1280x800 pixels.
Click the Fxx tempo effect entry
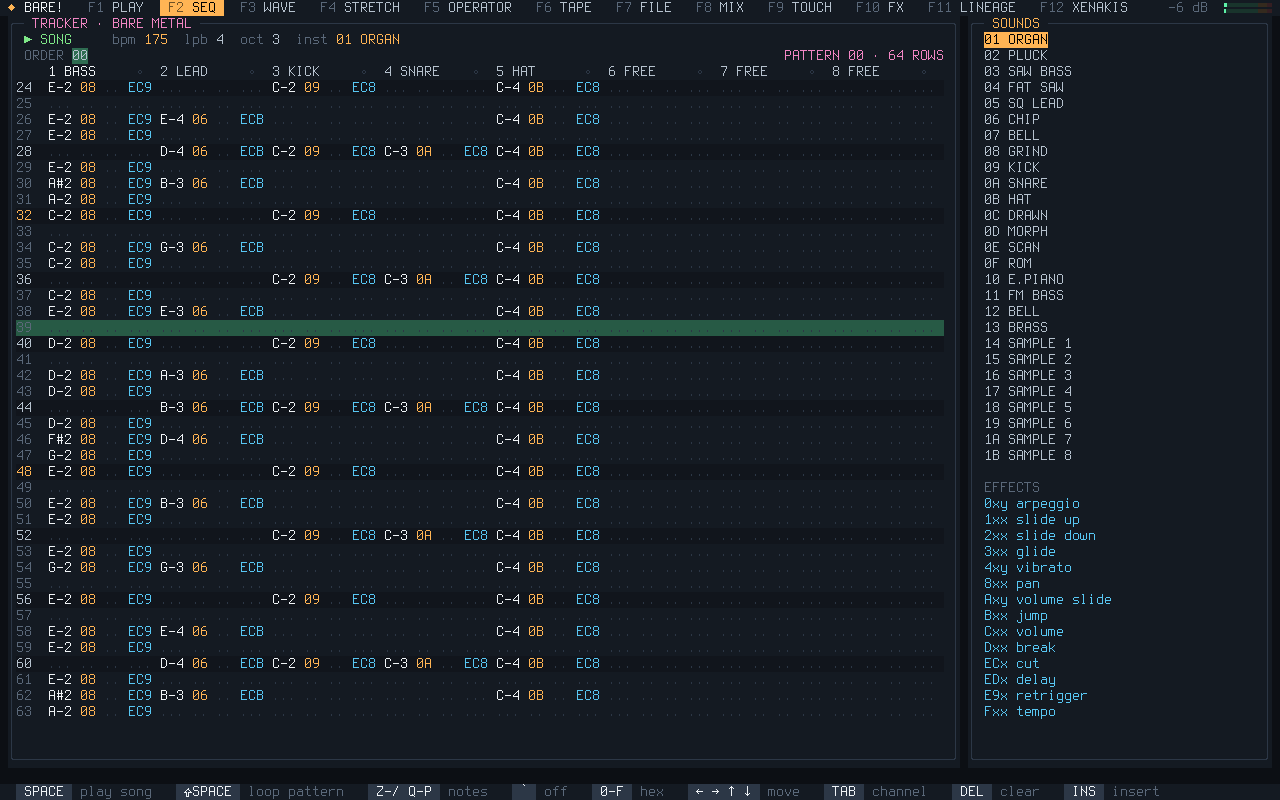coord(1020,711)
